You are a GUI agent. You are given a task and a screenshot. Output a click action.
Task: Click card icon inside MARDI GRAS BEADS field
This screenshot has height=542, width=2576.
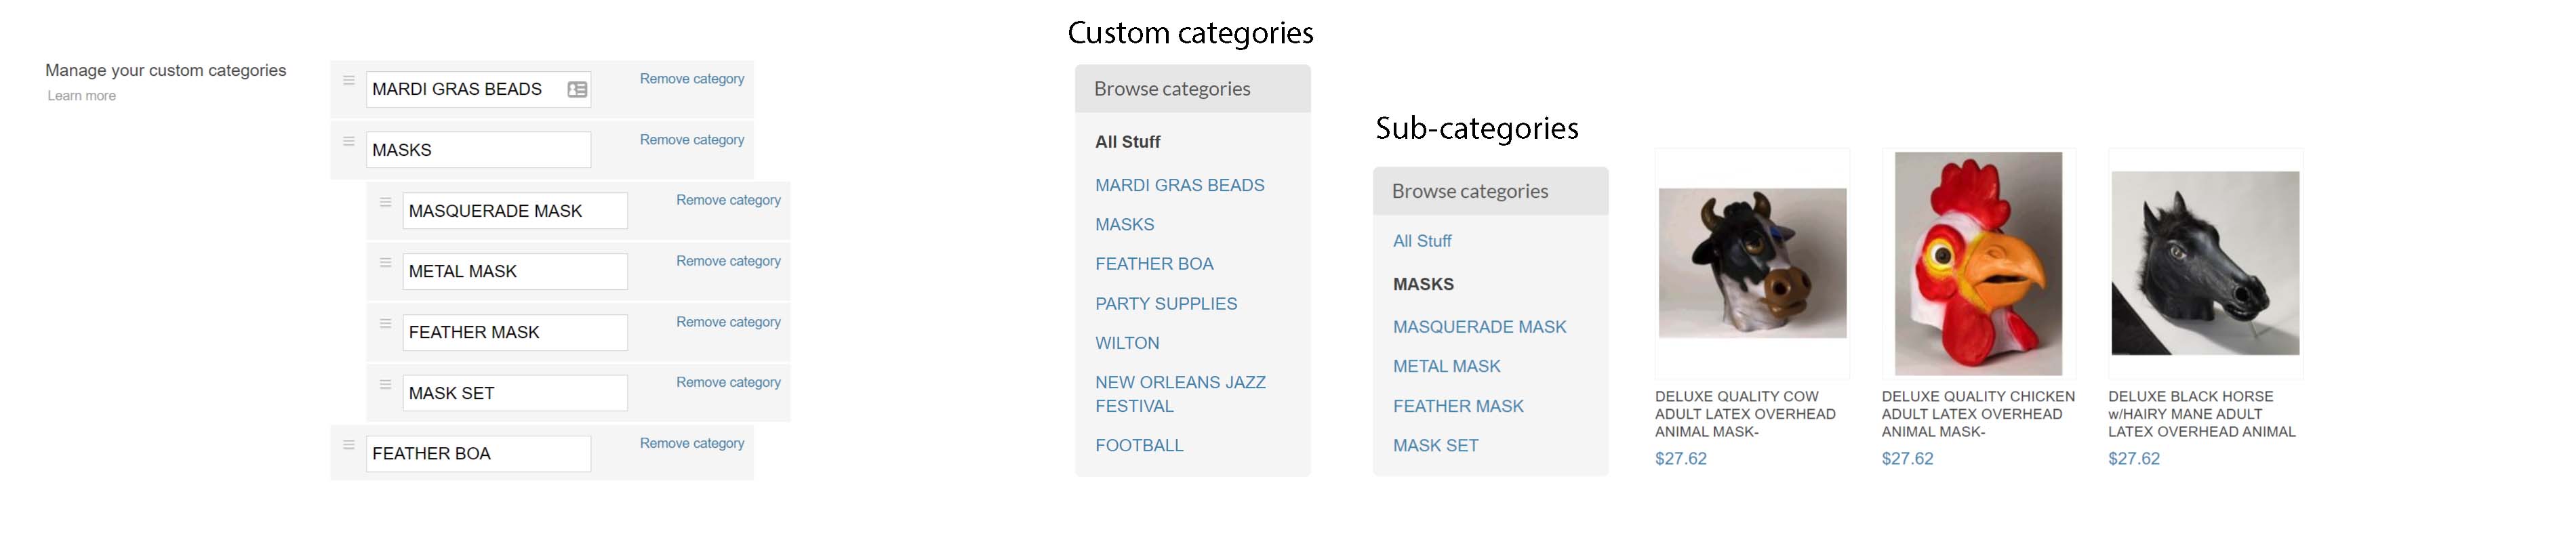[x=577, y=90]
